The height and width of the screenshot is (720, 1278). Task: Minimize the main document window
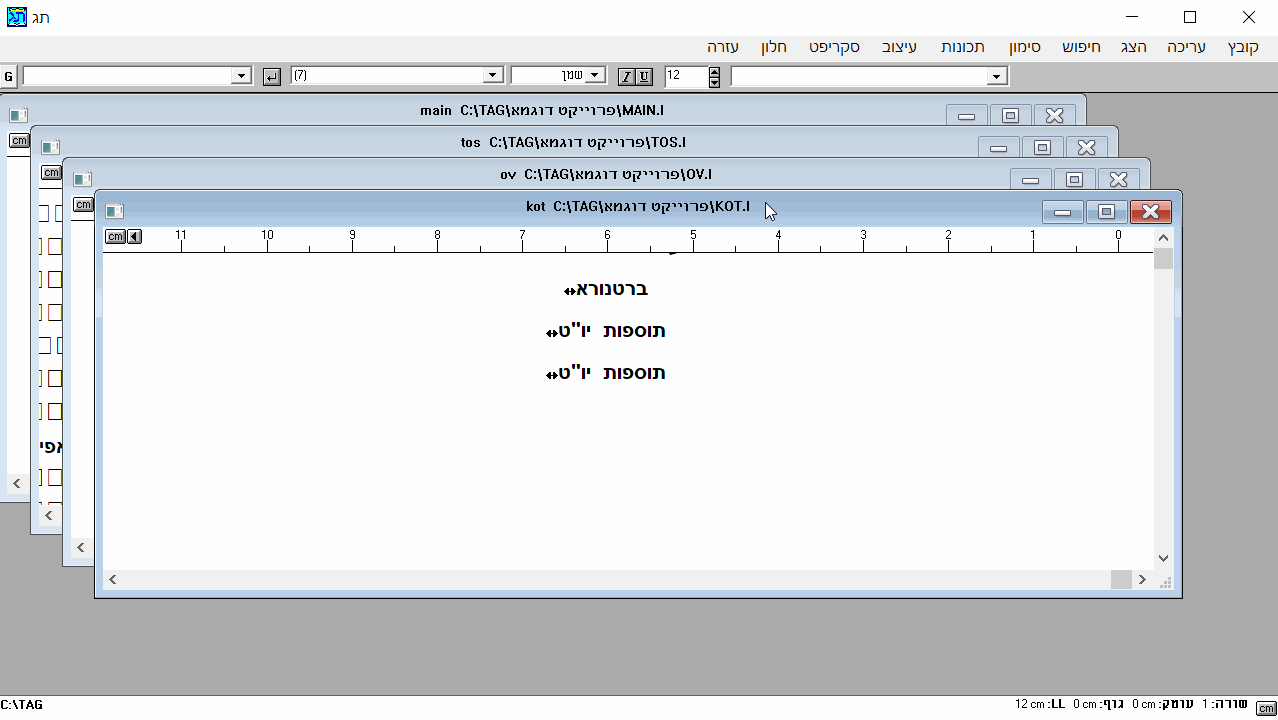(967, 116)
